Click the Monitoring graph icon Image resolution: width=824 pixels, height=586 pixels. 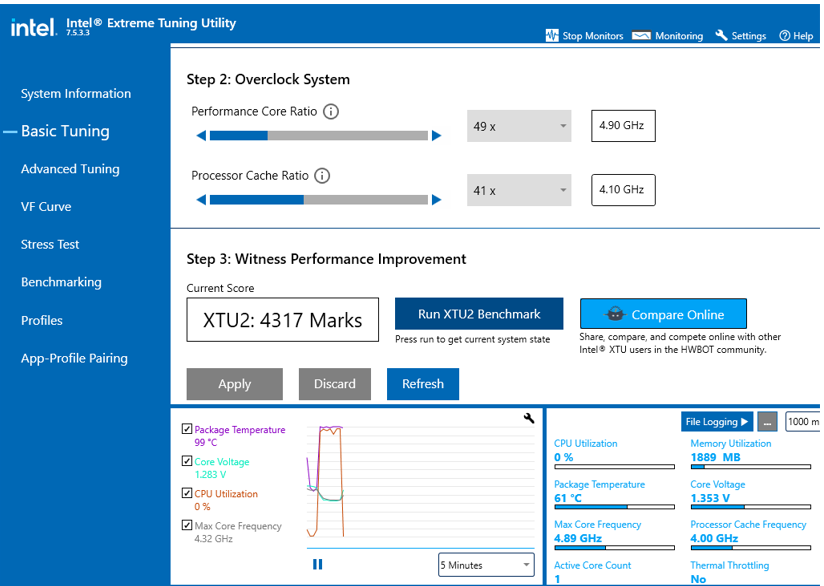point(641,35)
